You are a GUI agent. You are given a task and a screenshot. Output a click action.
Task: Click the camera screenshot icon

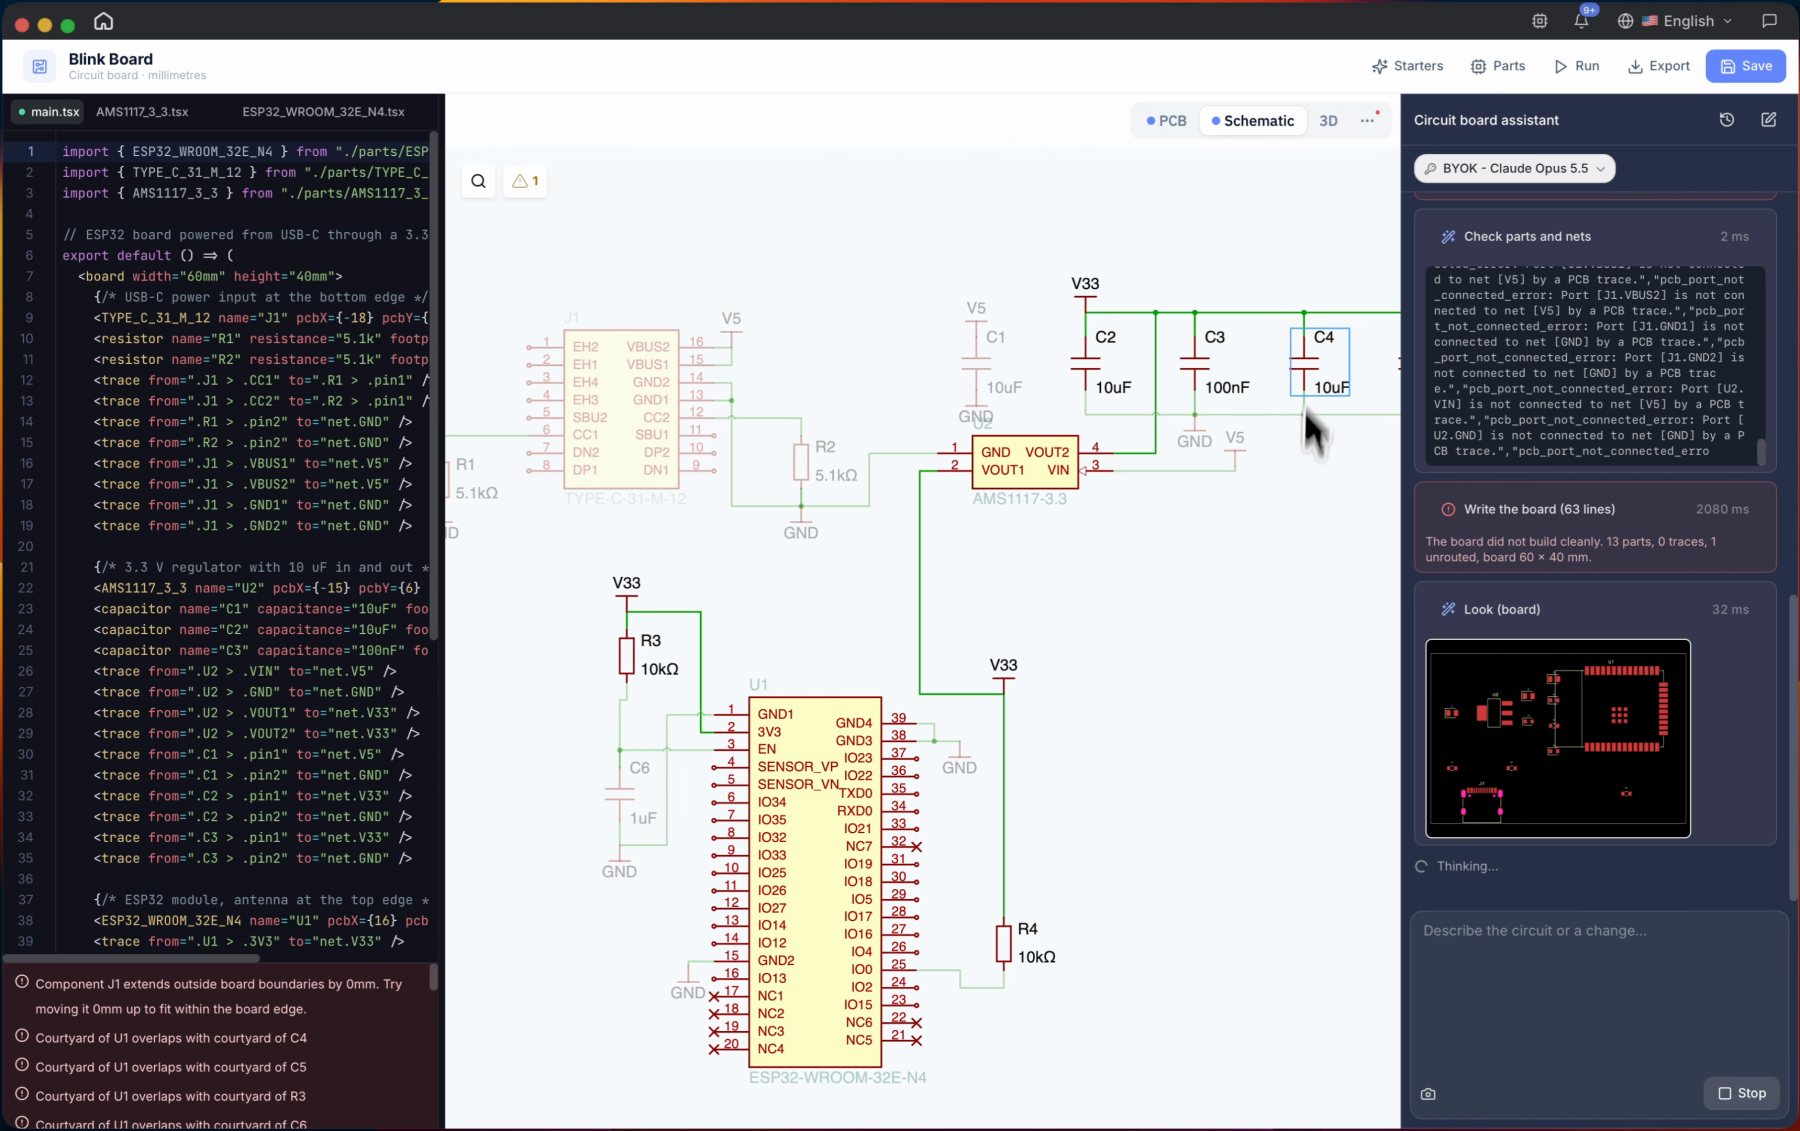coord(1428,1094)
